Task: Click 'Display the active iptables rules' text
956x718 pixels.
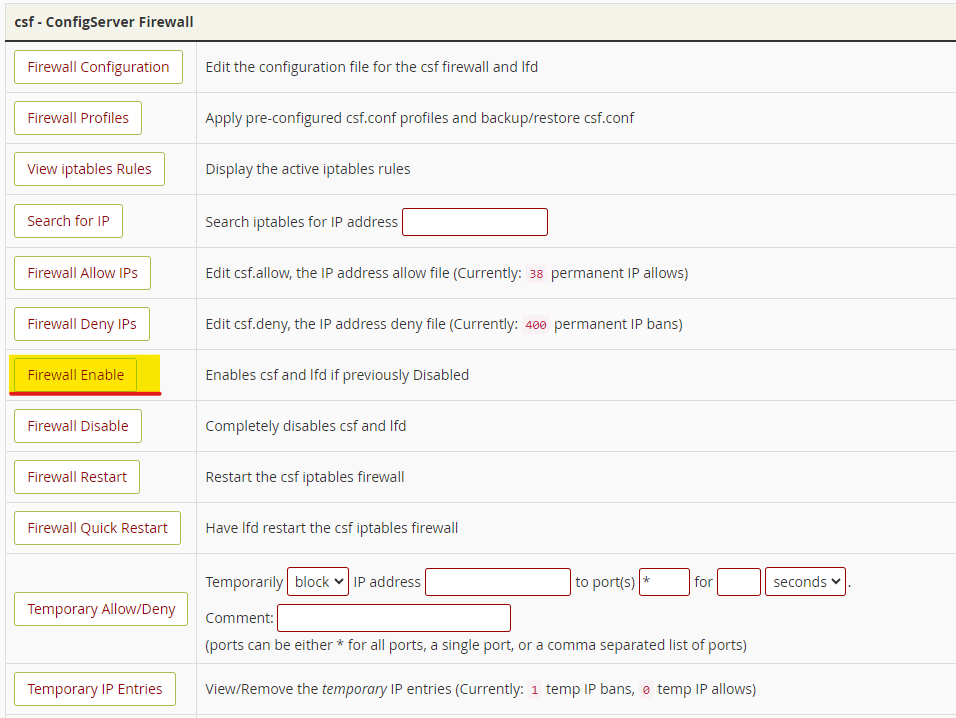Action: click(308, 169)
